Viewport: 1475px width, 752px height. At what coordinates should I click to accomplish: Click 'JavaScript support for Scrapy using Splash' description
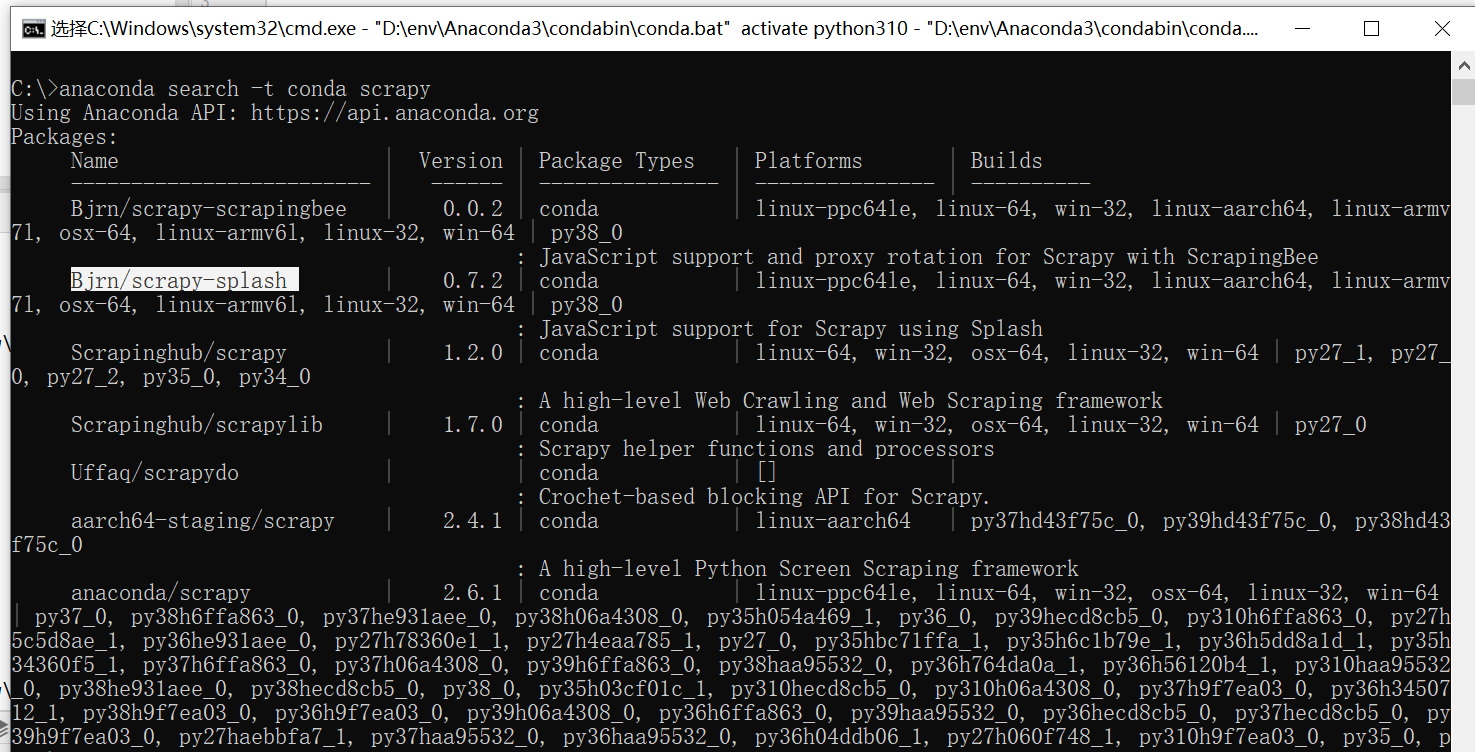[790, 329]
